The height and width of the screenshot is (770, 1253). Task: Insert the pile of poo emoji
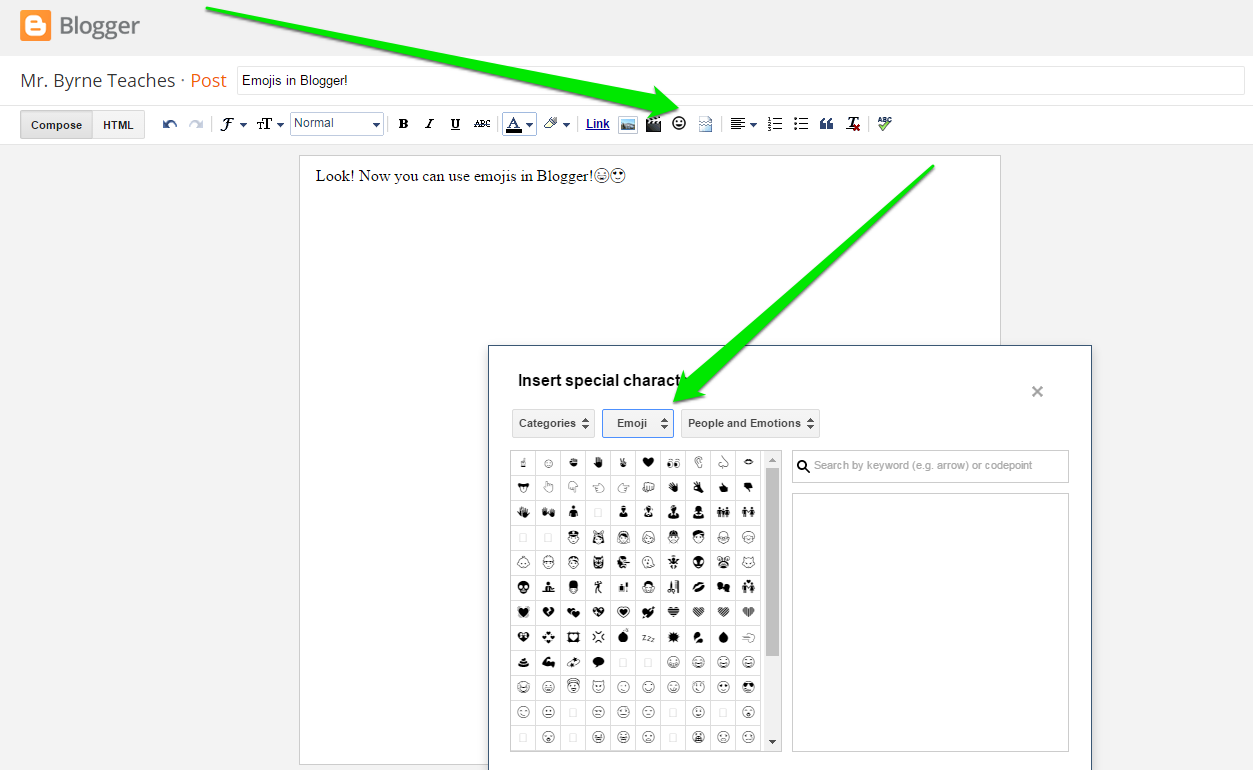(x=523, y=662)
